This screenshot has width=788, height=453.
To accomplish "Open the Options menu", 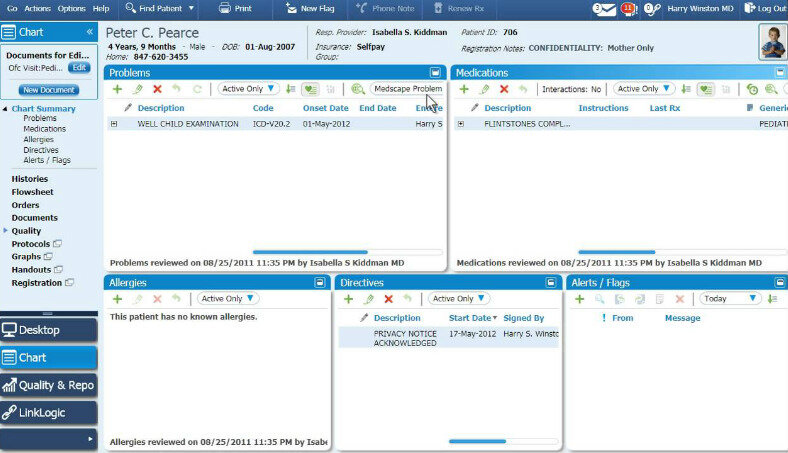I will click(71, 8).
